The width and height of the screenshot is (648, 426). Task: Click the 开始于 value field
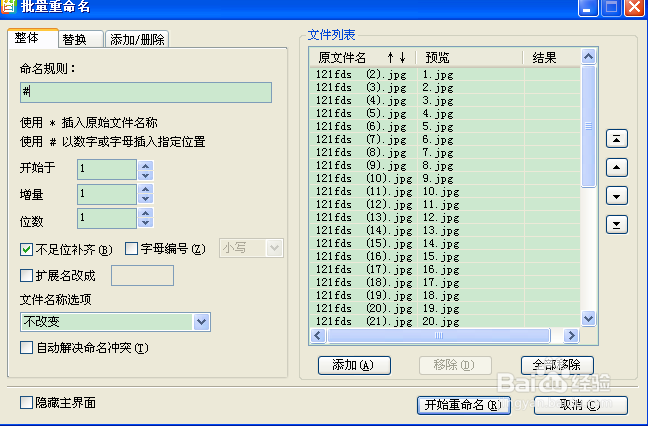click(x=107, y=170)
